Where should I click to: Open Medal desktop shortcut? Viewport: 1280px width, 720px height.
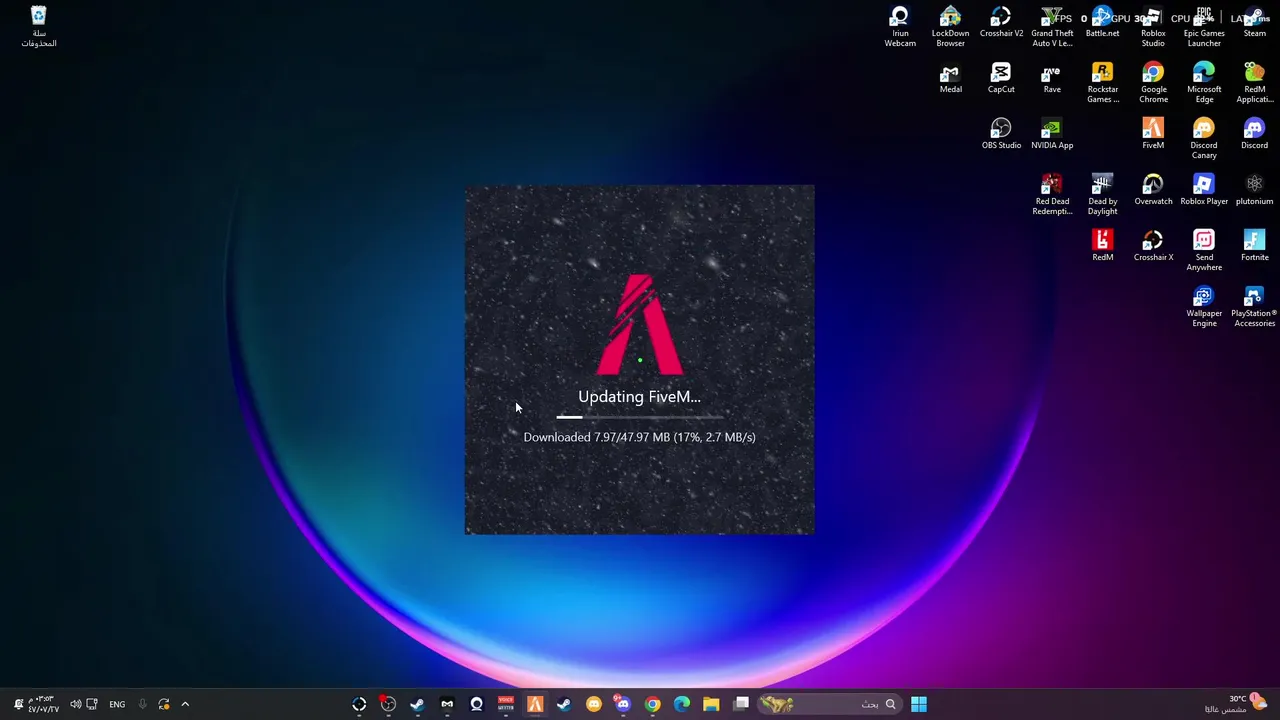[950, 79]
